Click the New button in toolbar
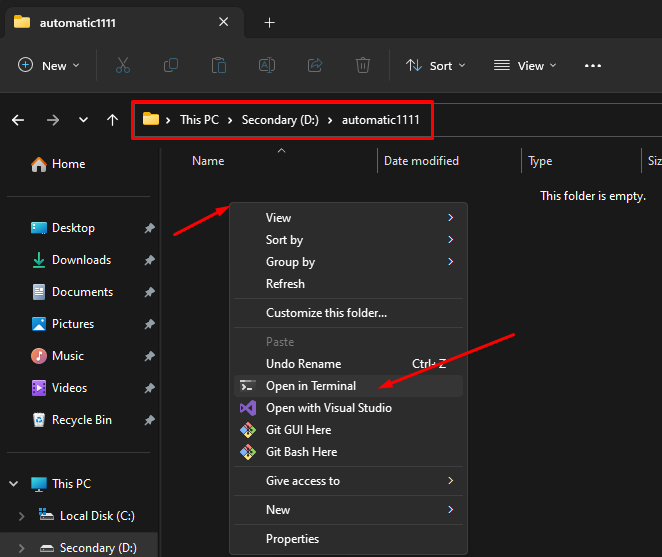This screenshot has width=662, height=557. coord(45,65)
